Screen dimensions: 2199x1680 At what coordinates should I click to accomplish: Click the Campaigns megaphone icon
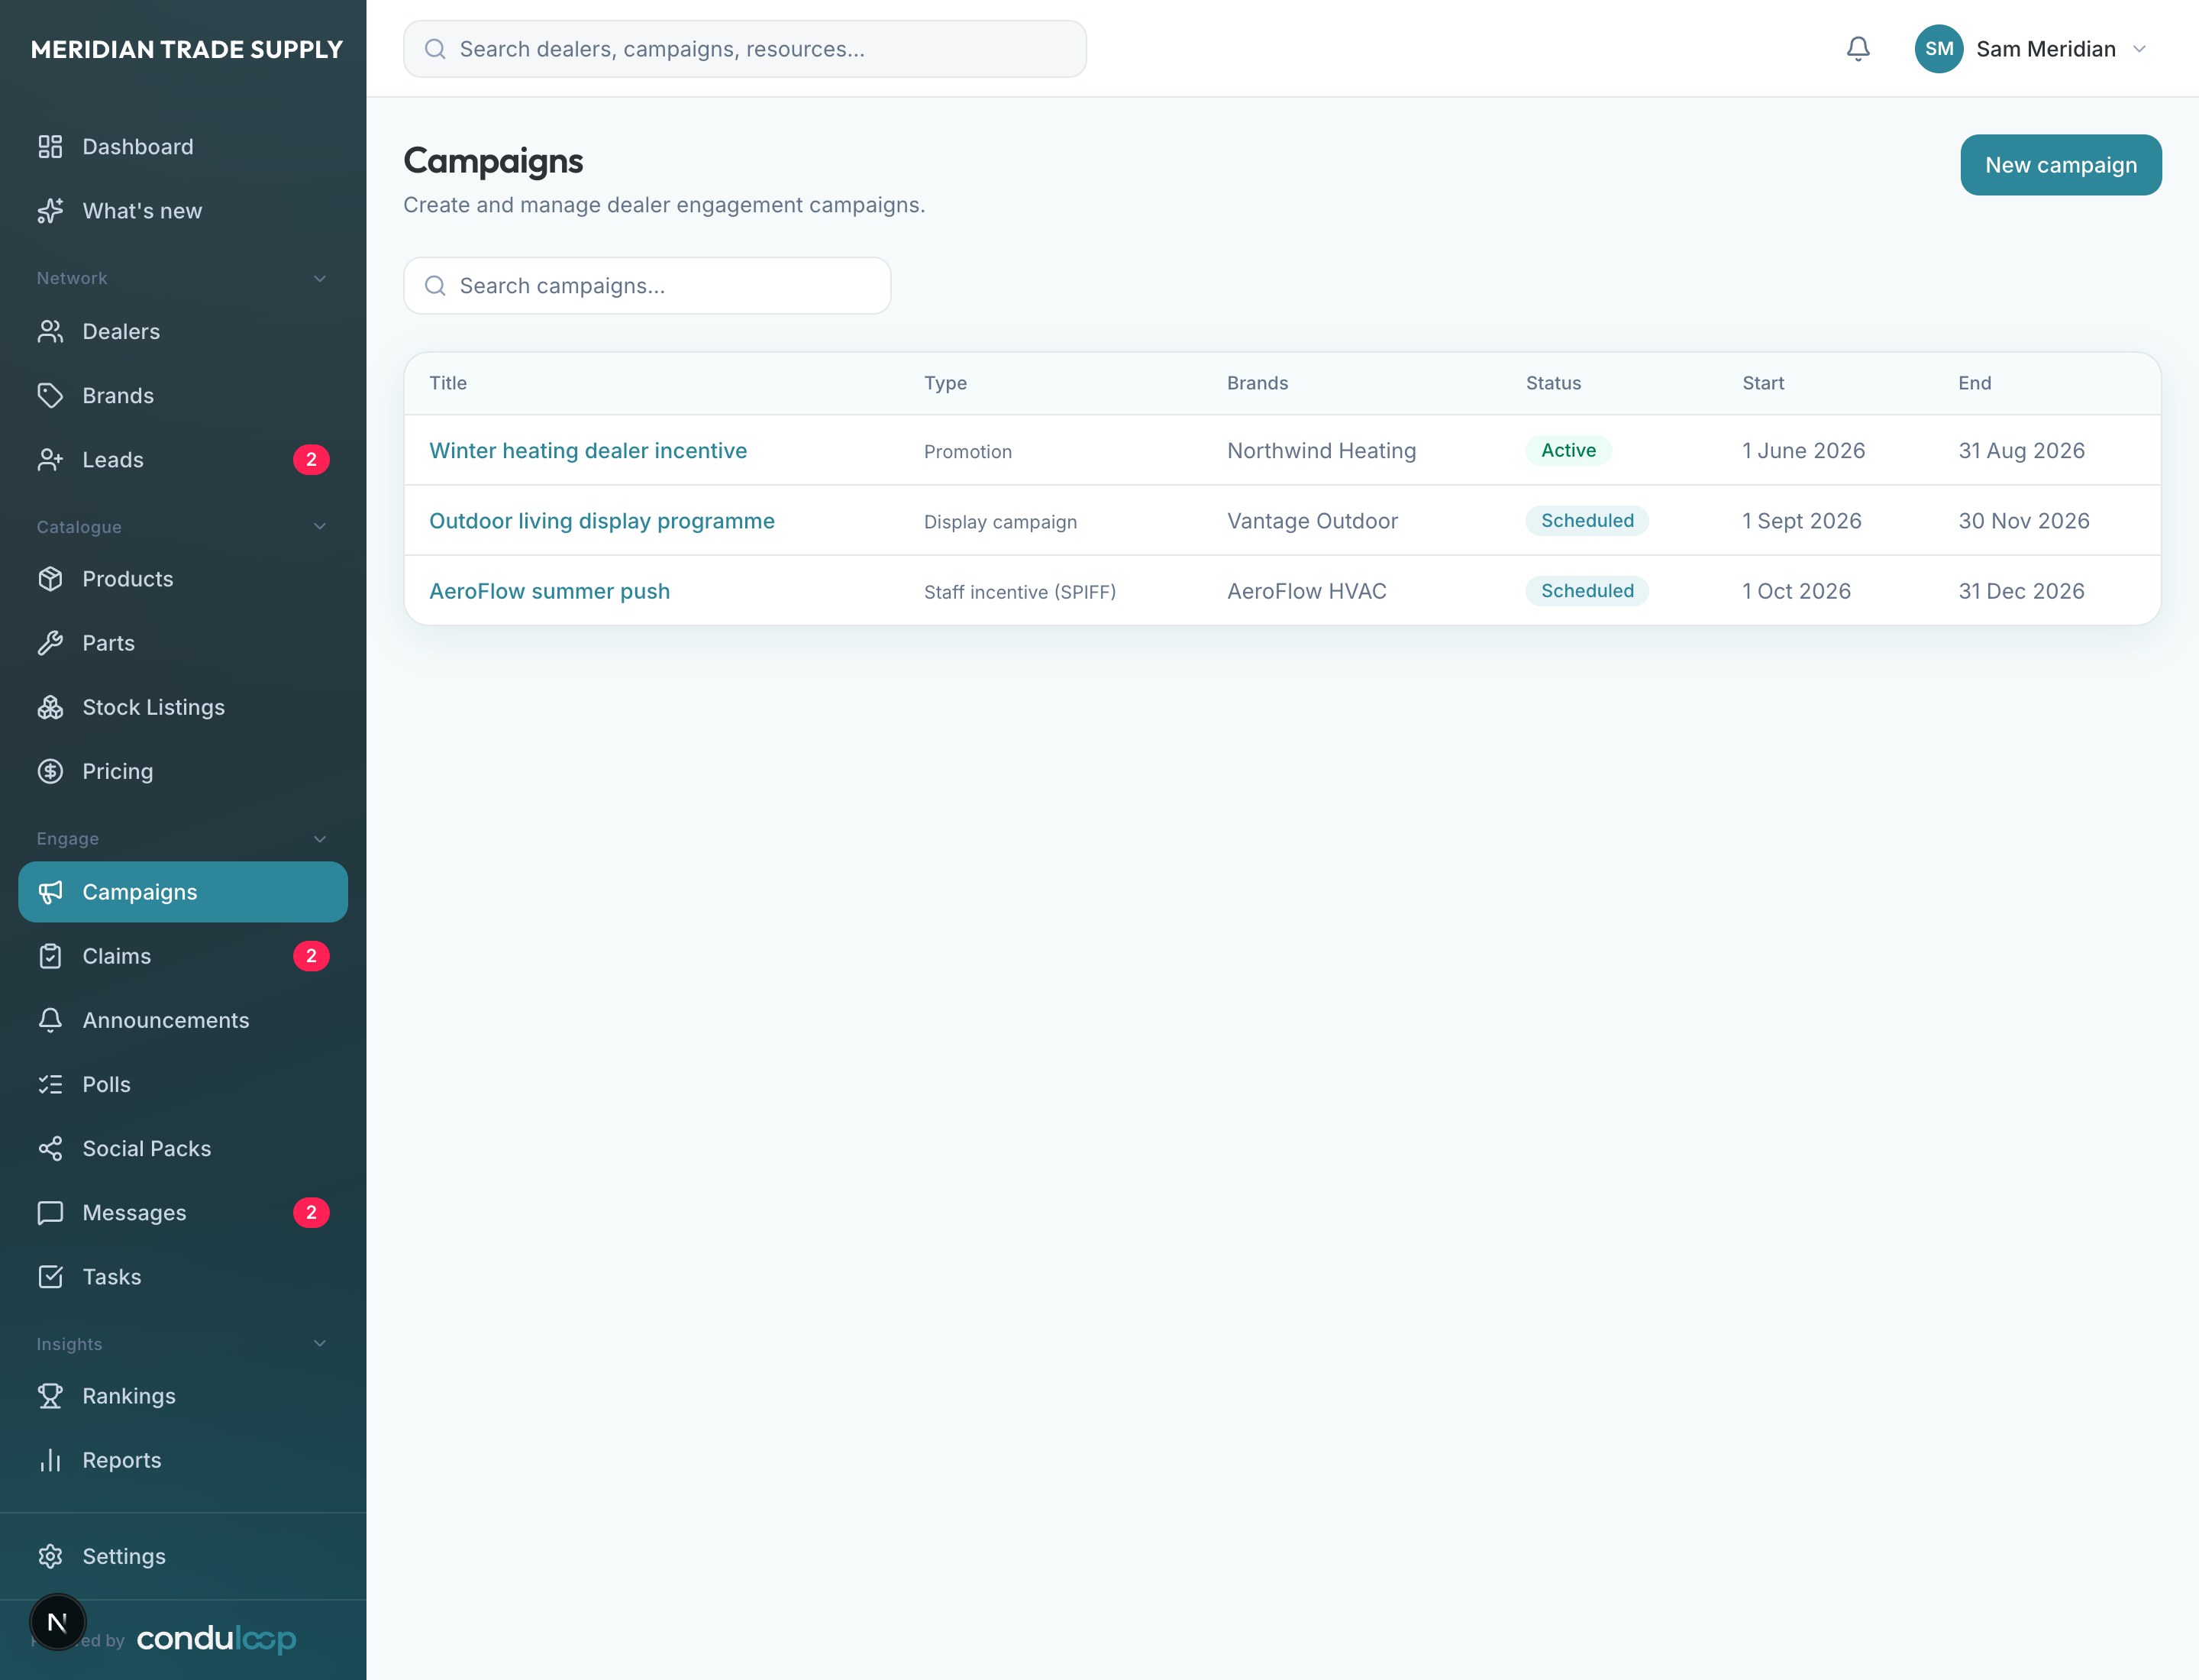click(50, 892)
